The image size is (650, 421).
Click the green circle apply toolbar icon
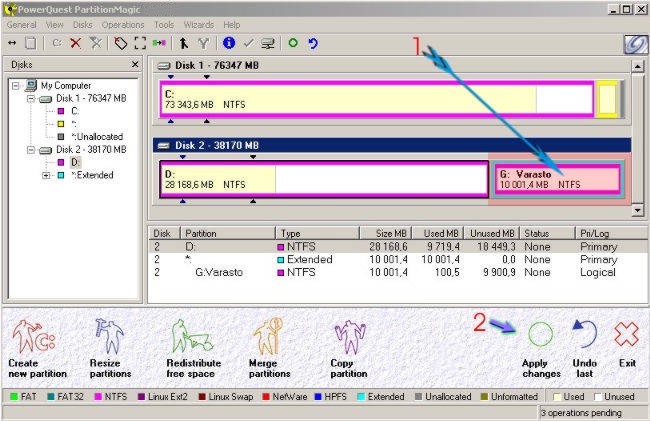pyautogui.click(x=293, y=43)
